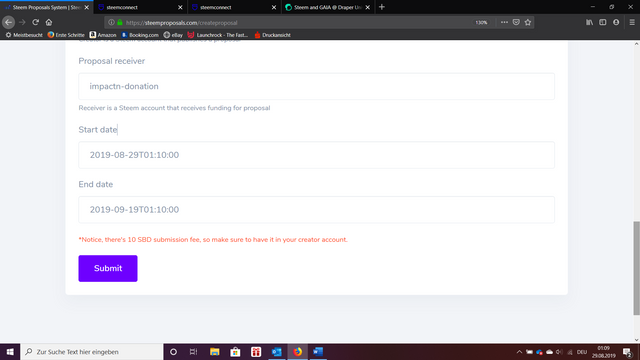Close the Steem and GAIA tab
Image resolution: width=640 pixels, height=360 pixels.
(x=368, y=7)
